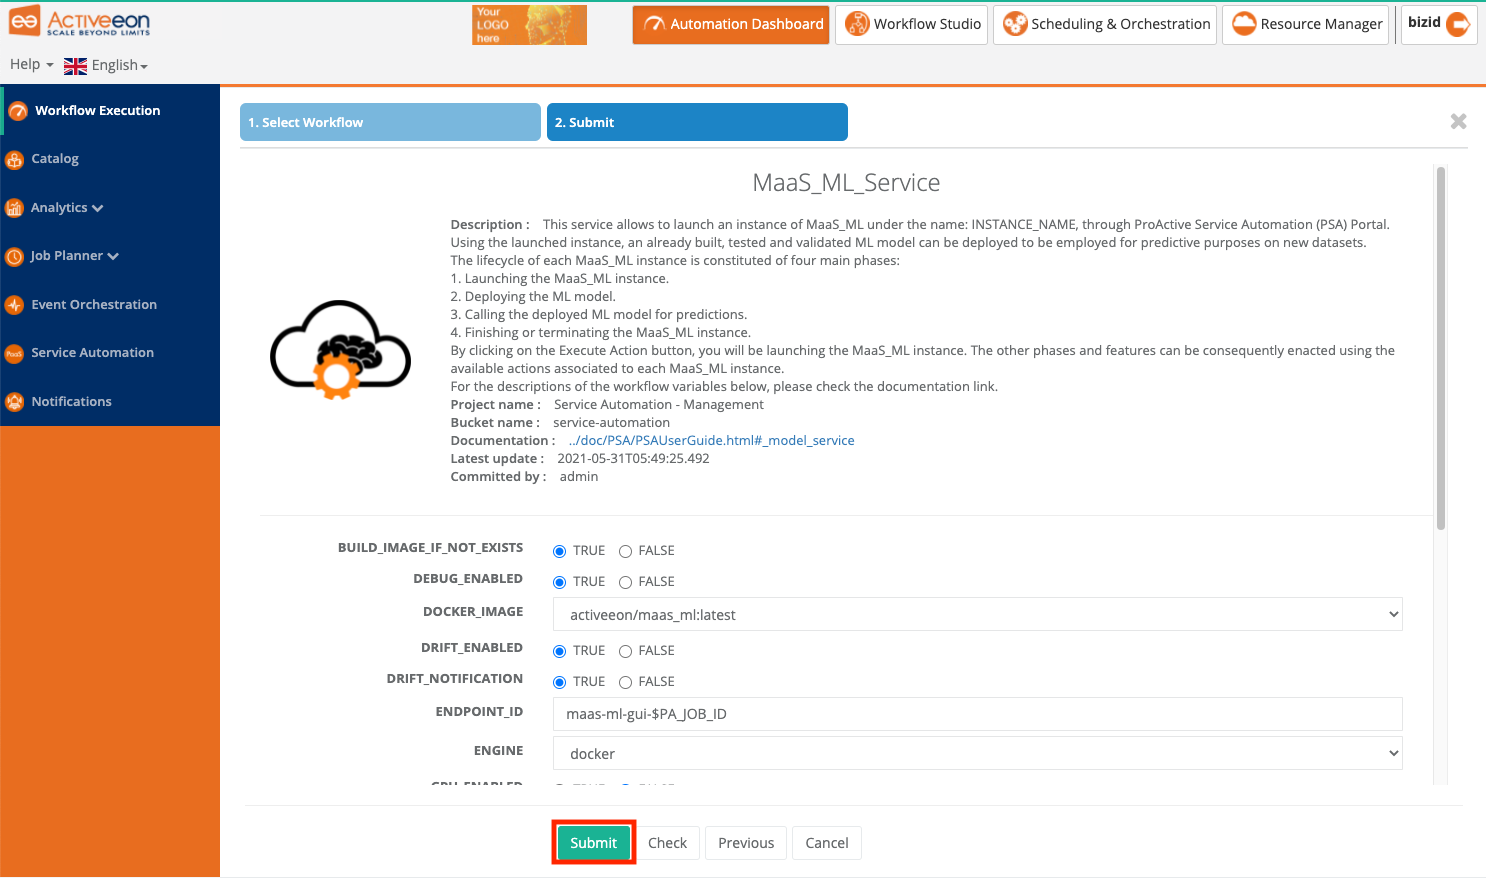Screen dimensions: 1486x878
Task: Click the bizid username
Action: pos(1424,22)
